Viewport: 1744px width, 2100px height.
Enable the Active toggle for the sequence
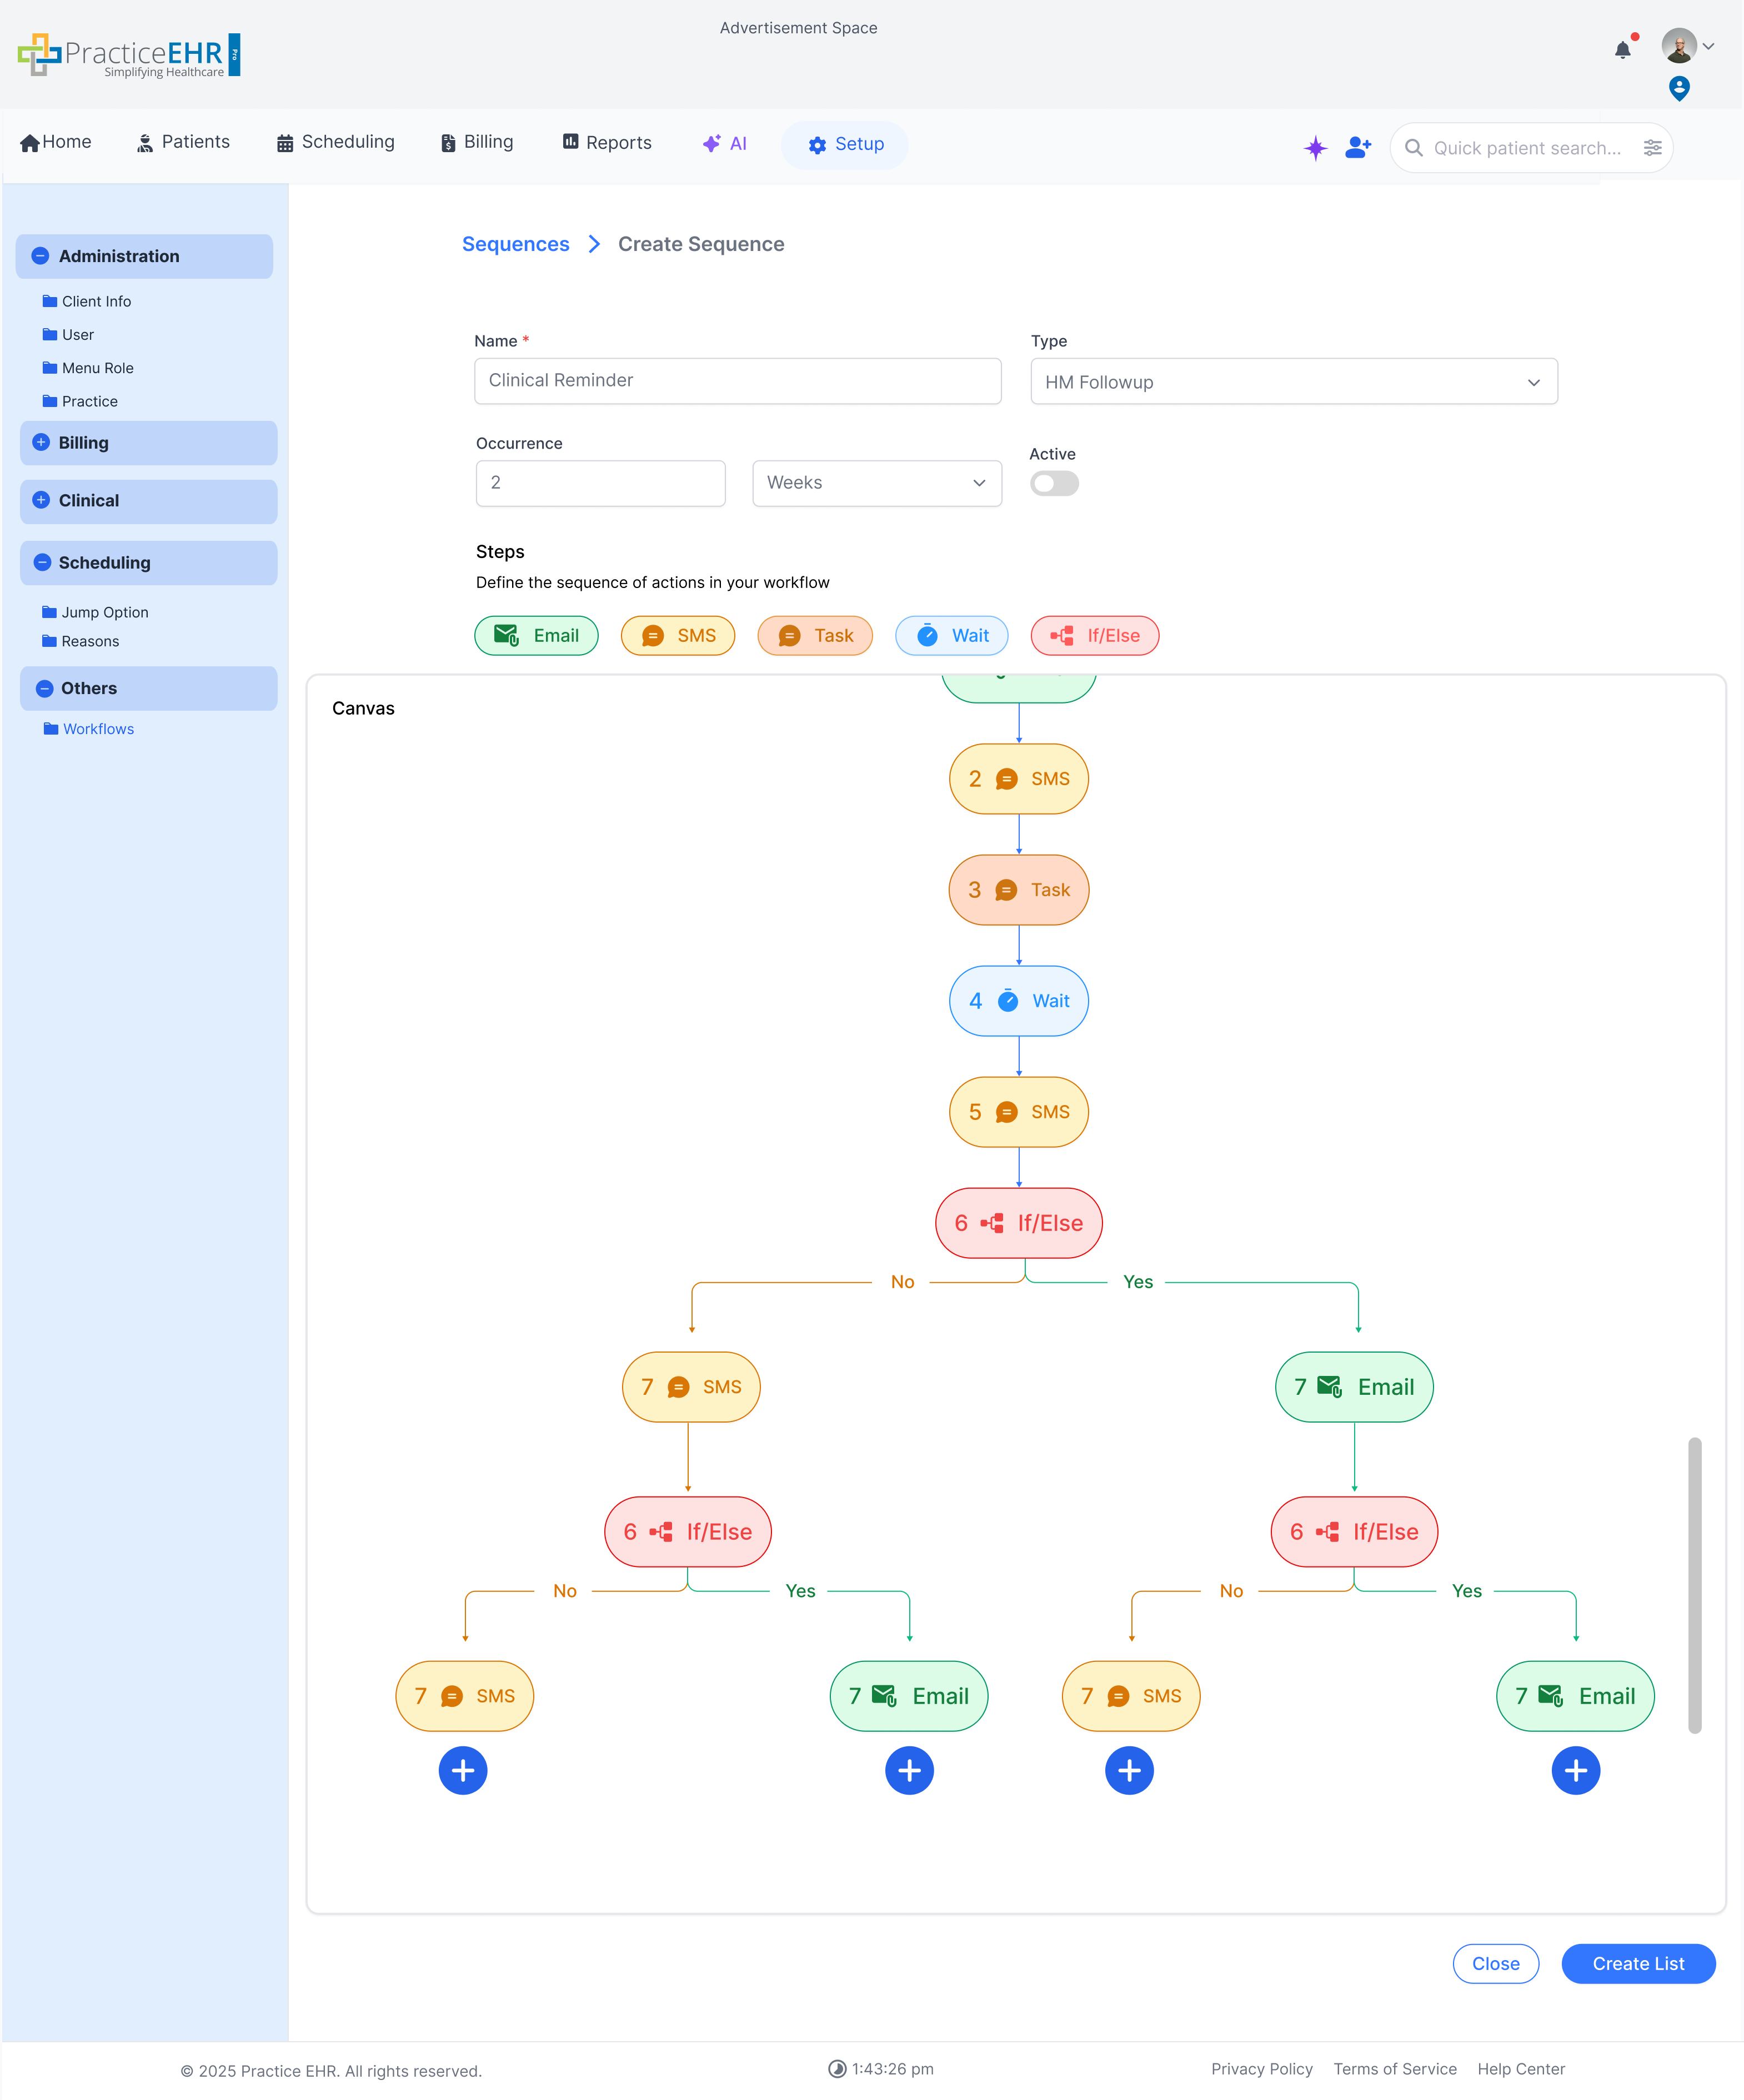pyautogui.click(x=1054, y=483)
